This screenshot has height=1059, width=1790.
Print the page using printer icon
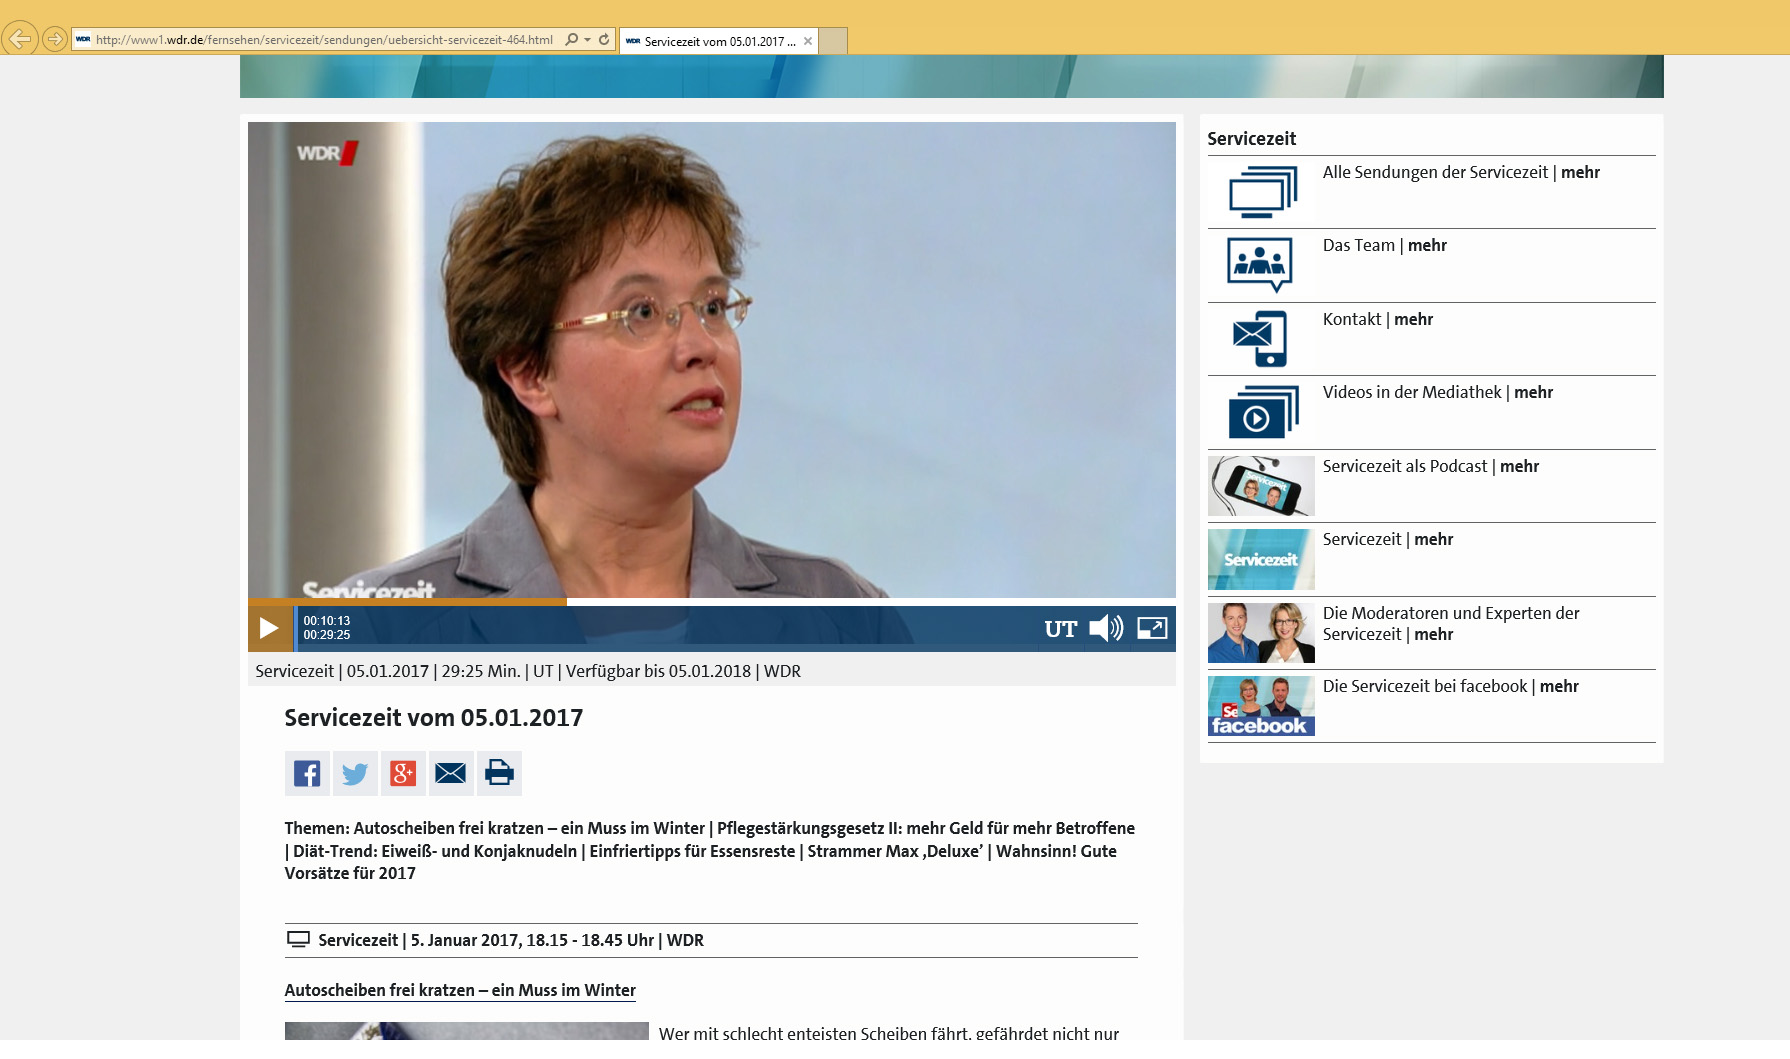pos(499,773)
